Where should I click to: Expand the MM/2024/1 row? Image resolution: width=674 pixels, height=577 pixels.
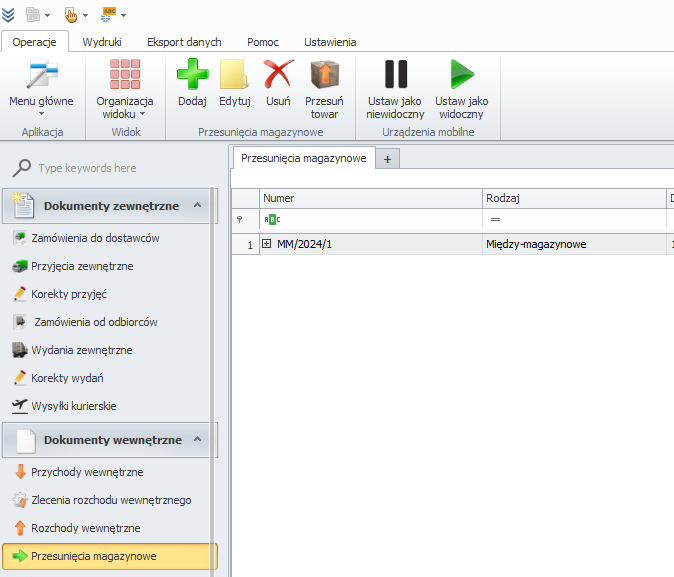point(267,244)
